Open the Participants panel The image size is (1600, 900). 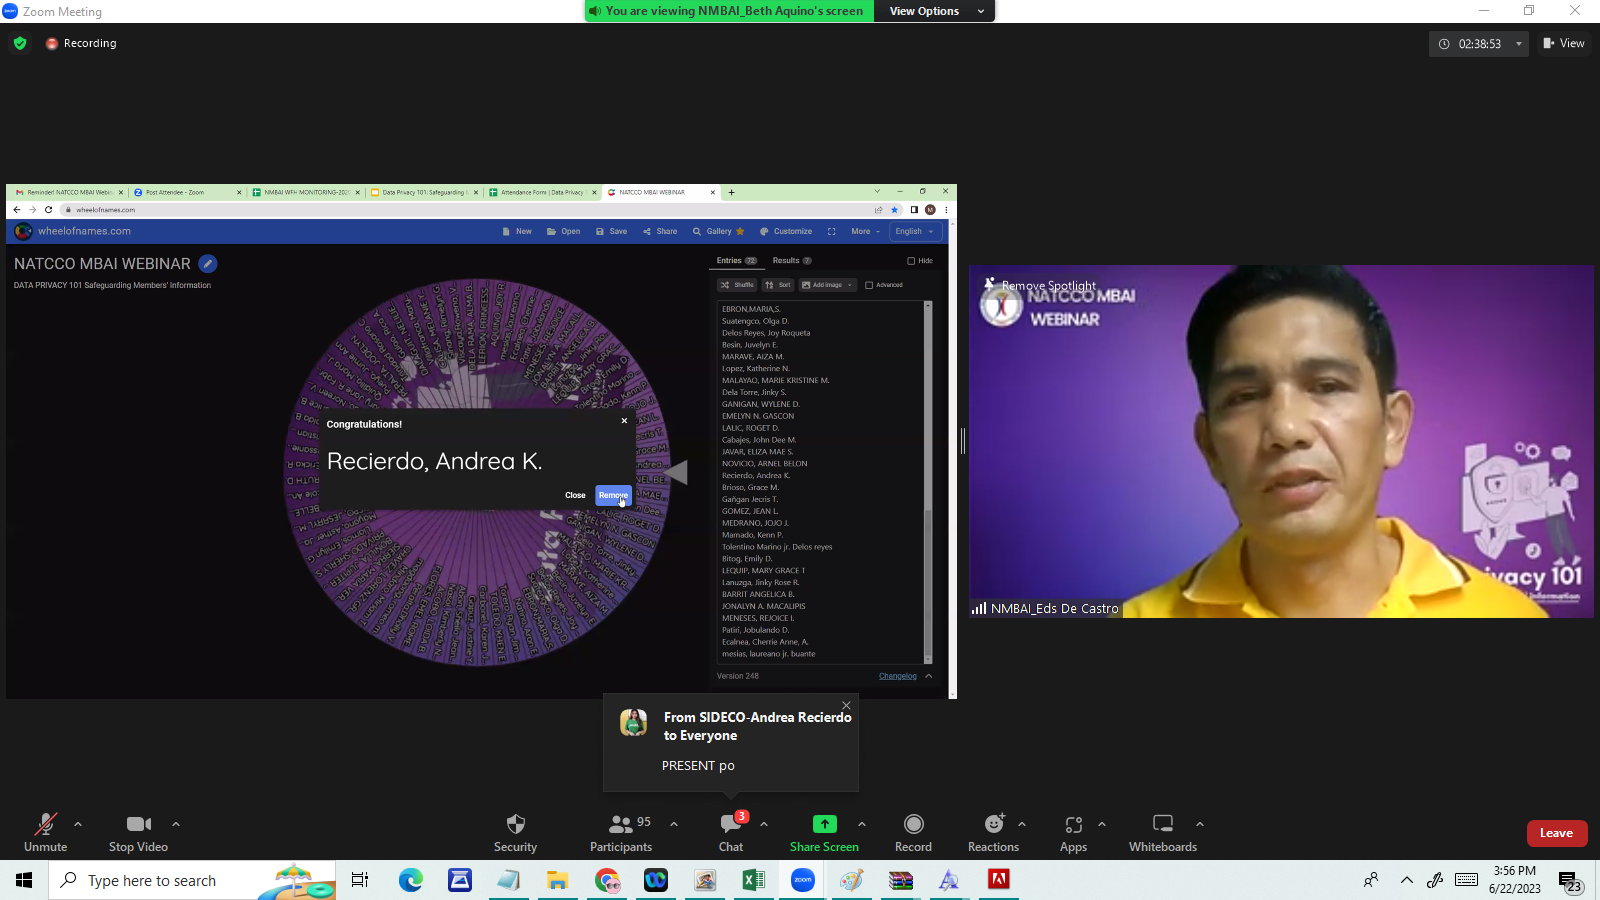(x=620, y=832)
